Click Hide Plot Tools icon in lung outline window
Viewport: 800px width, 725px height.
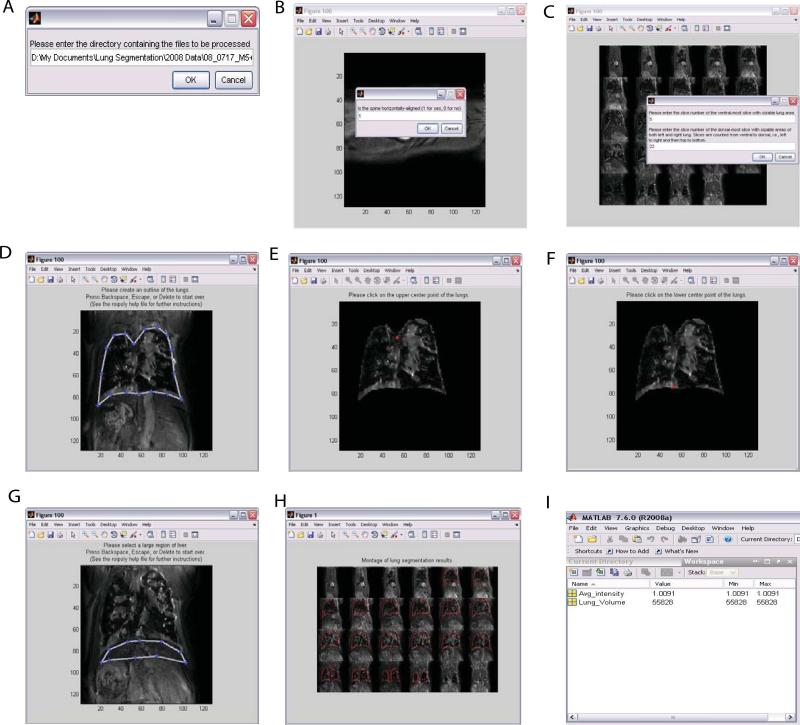pyautogui.click(x=186, y=280)
